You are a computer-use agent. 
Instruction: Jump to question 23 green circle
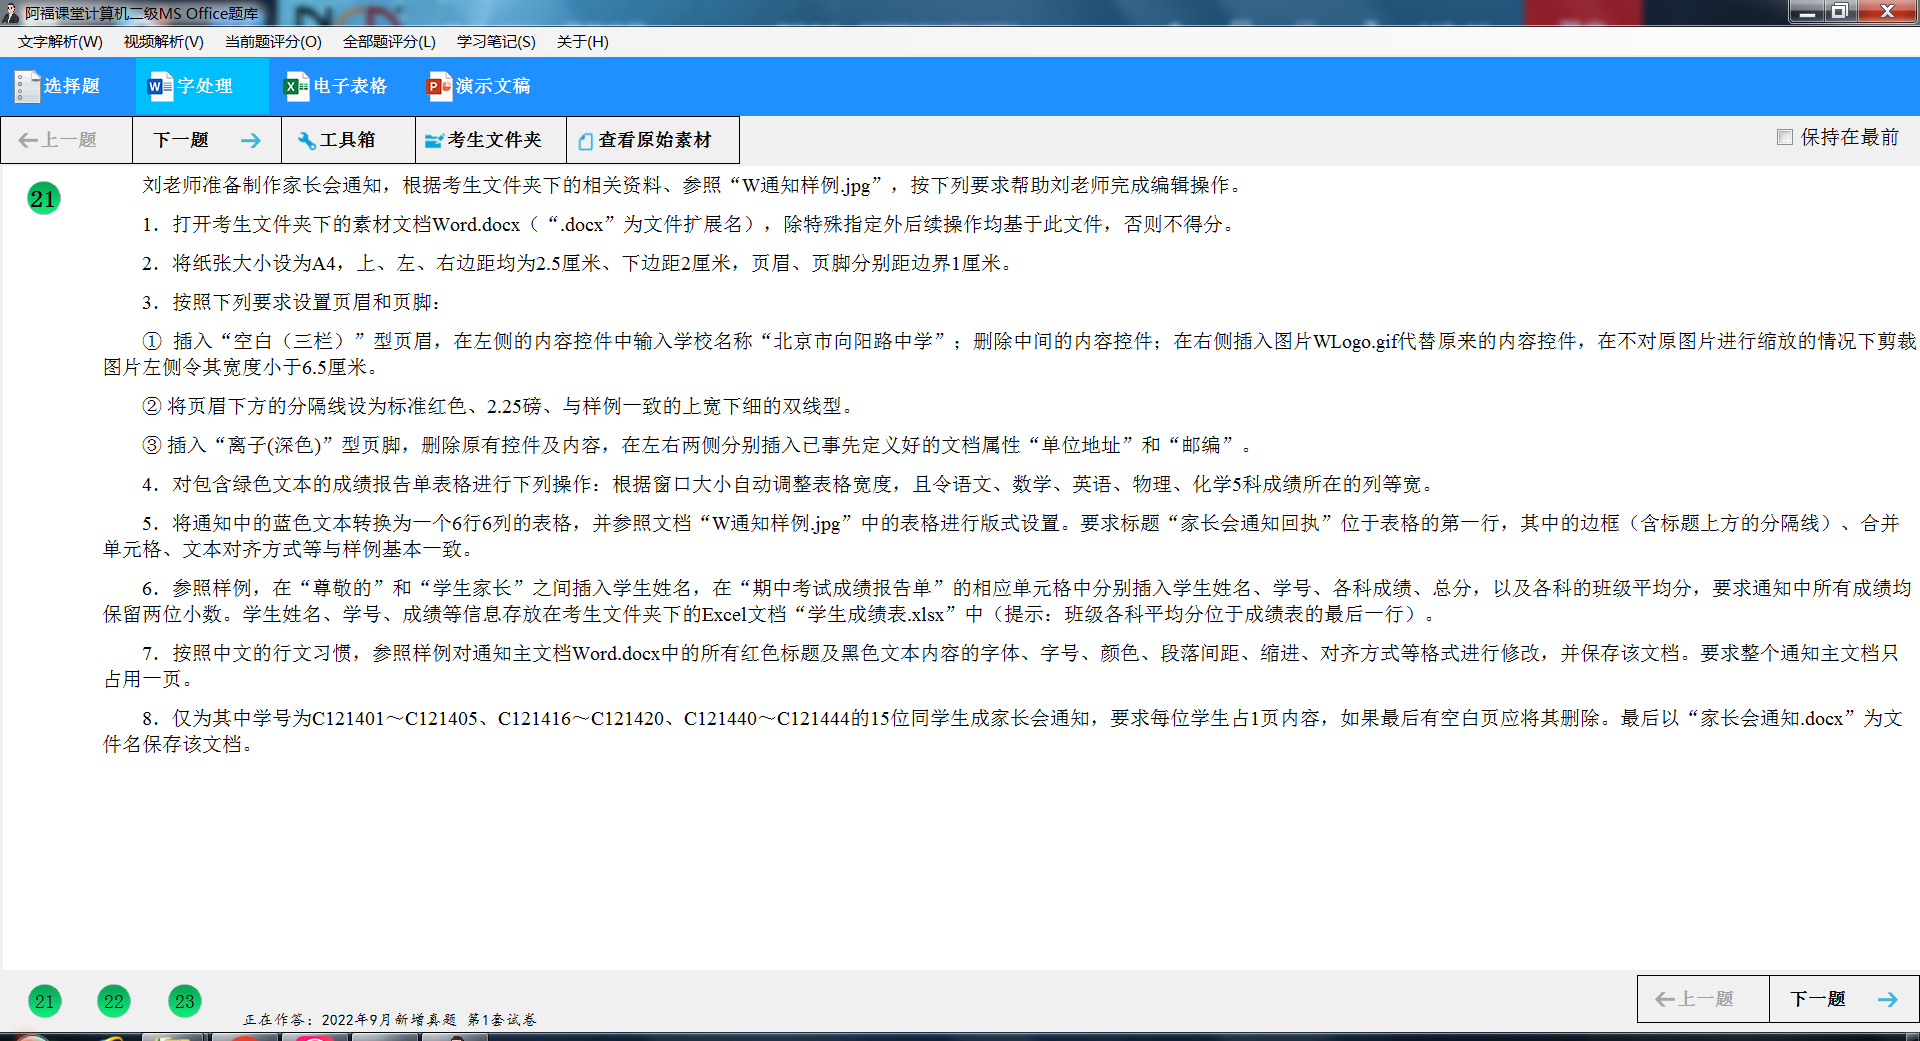click(185, 1000)
